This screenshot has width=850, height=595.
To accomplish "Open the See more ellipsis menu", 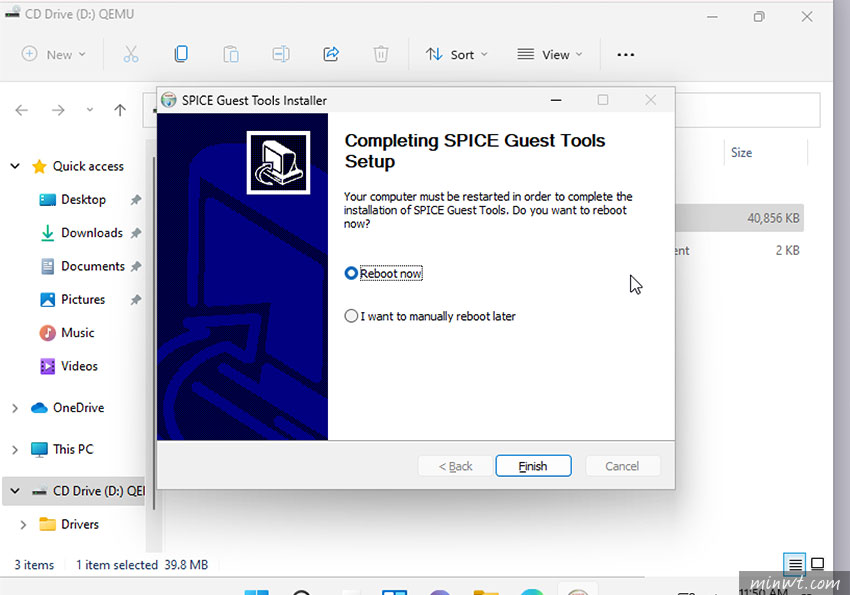I will click(626, 54).
